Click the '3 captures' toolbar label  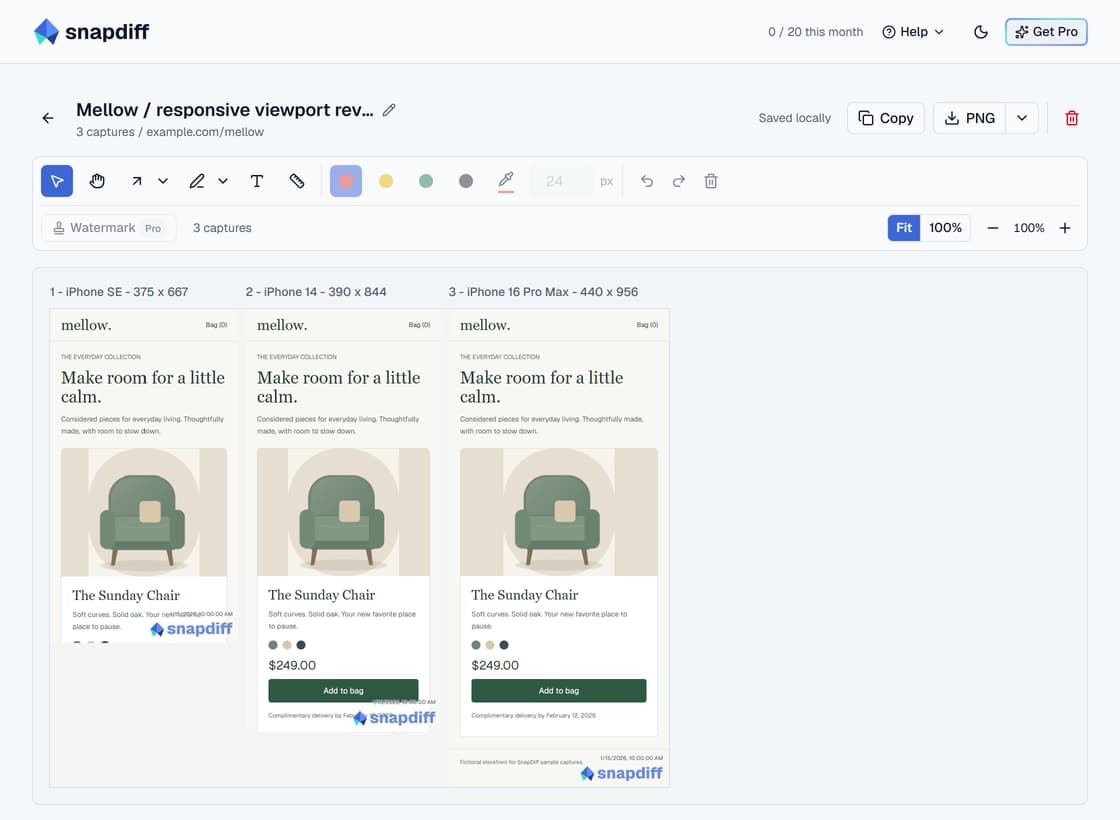click(222, 228)
